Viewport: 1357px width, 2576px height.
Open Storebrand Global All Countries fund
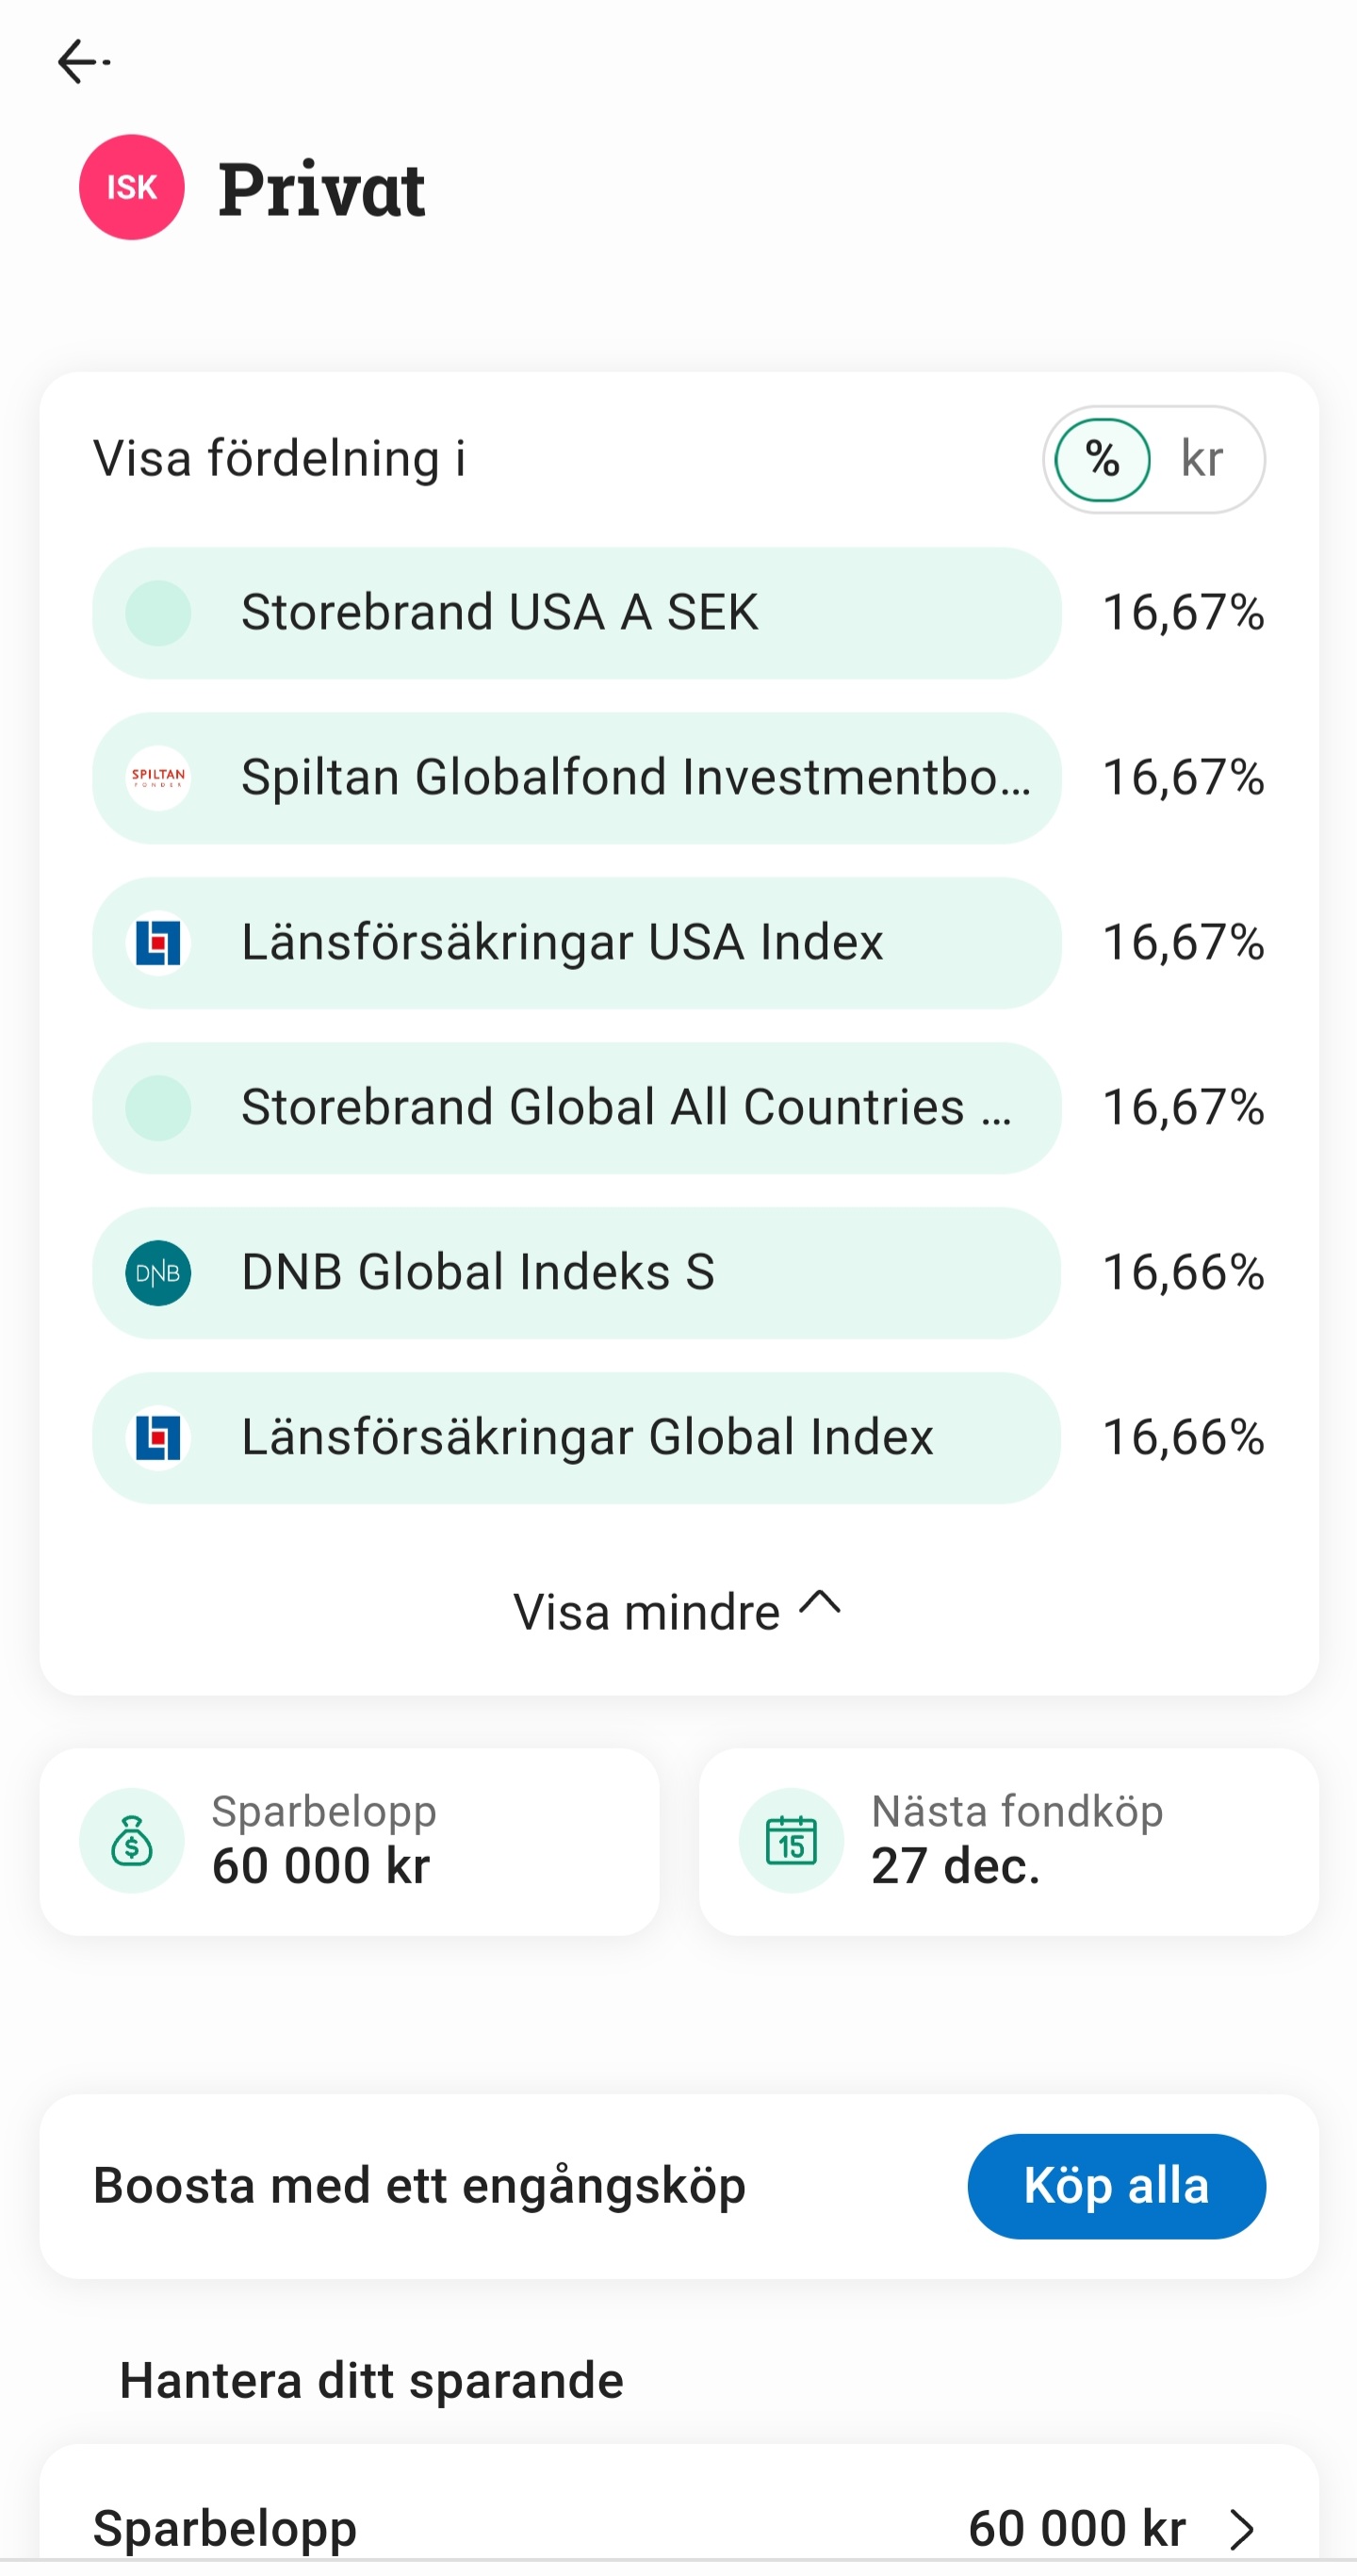576,1107
